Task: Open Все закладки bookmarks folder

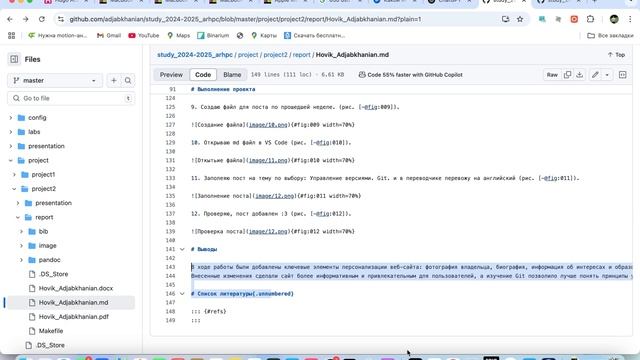Action: pyautogui.click(x=610, y=36)
